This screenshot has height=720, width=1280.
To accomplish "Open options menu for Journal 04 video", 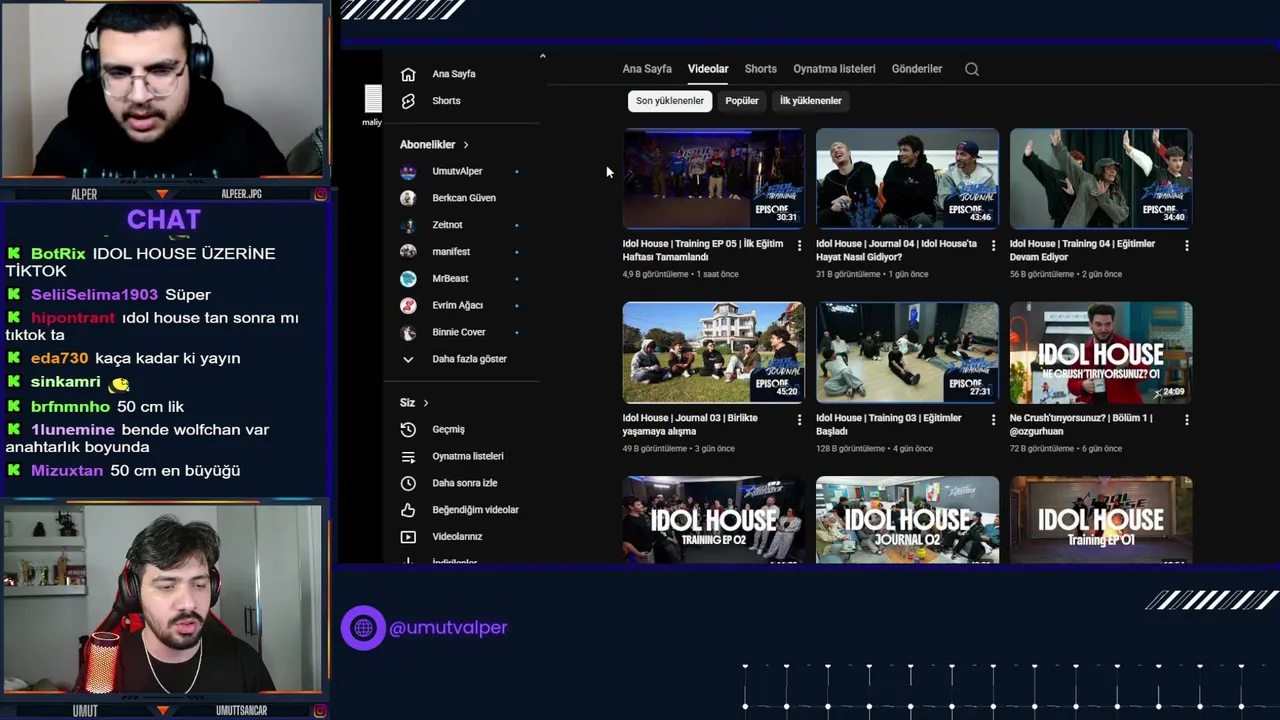I will point(993,245).
